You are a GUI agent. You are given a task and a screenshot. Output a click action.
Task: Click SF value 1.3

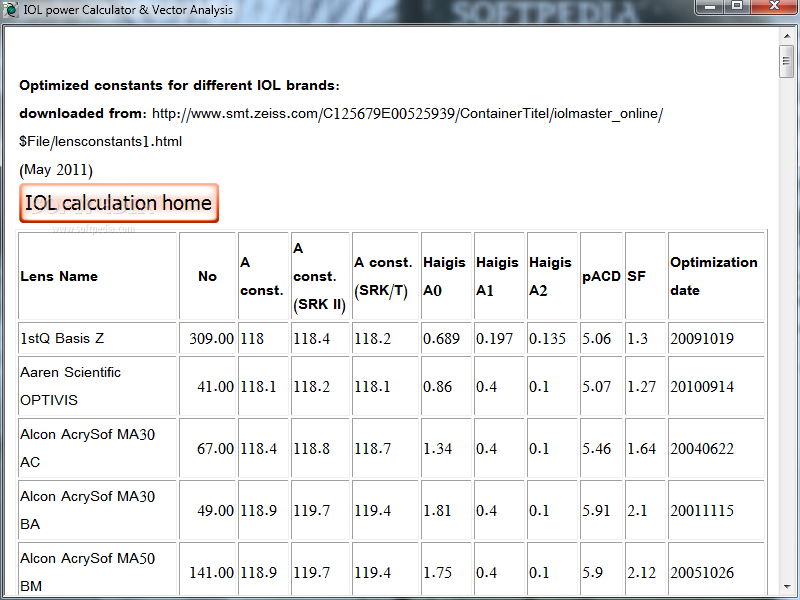click(x=637, y=338)
